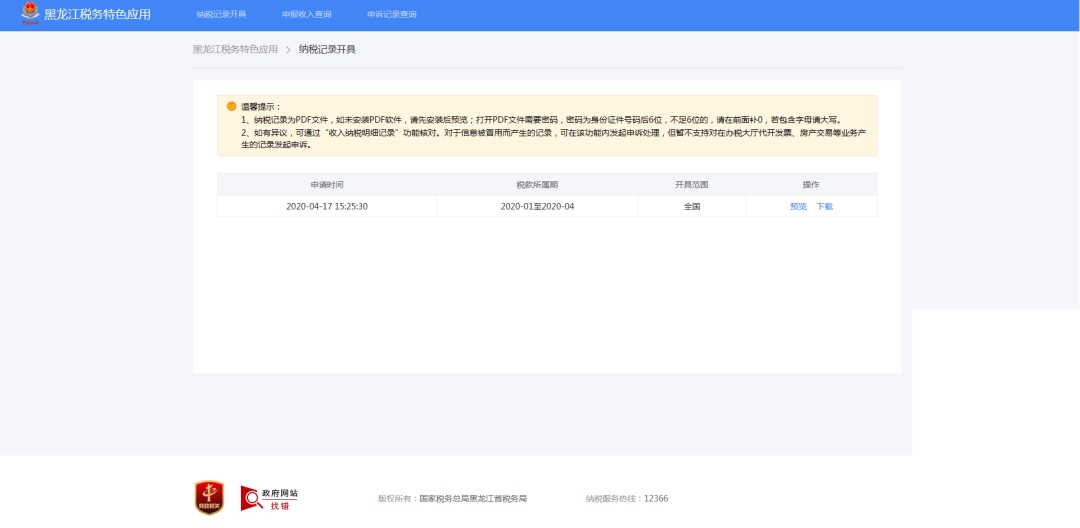Select the 全国 scope cell
Screen dimensions: 1080x528
click(x=692, y=206)
